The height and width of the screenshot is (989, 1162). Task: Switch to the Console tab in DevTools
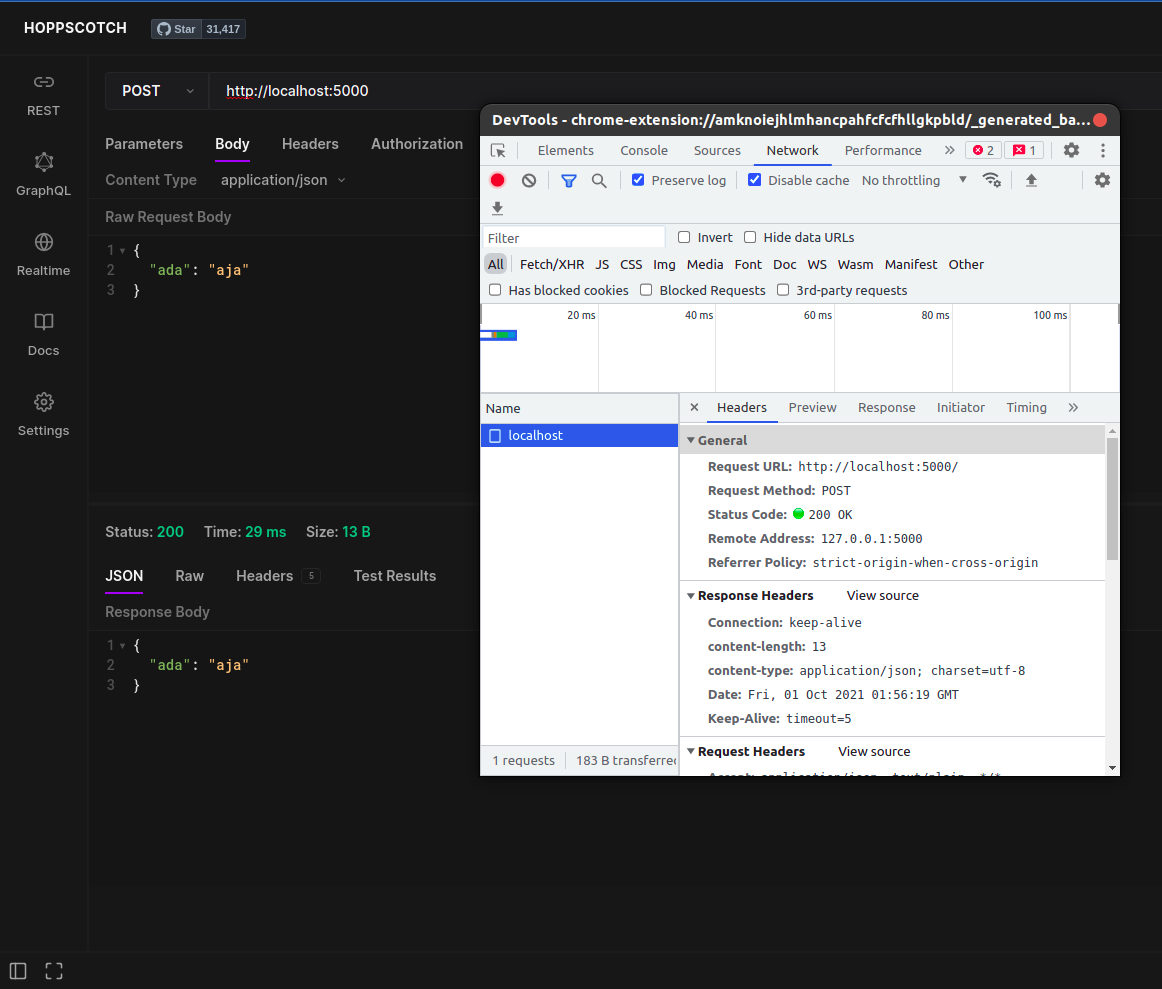click(643, 150)
